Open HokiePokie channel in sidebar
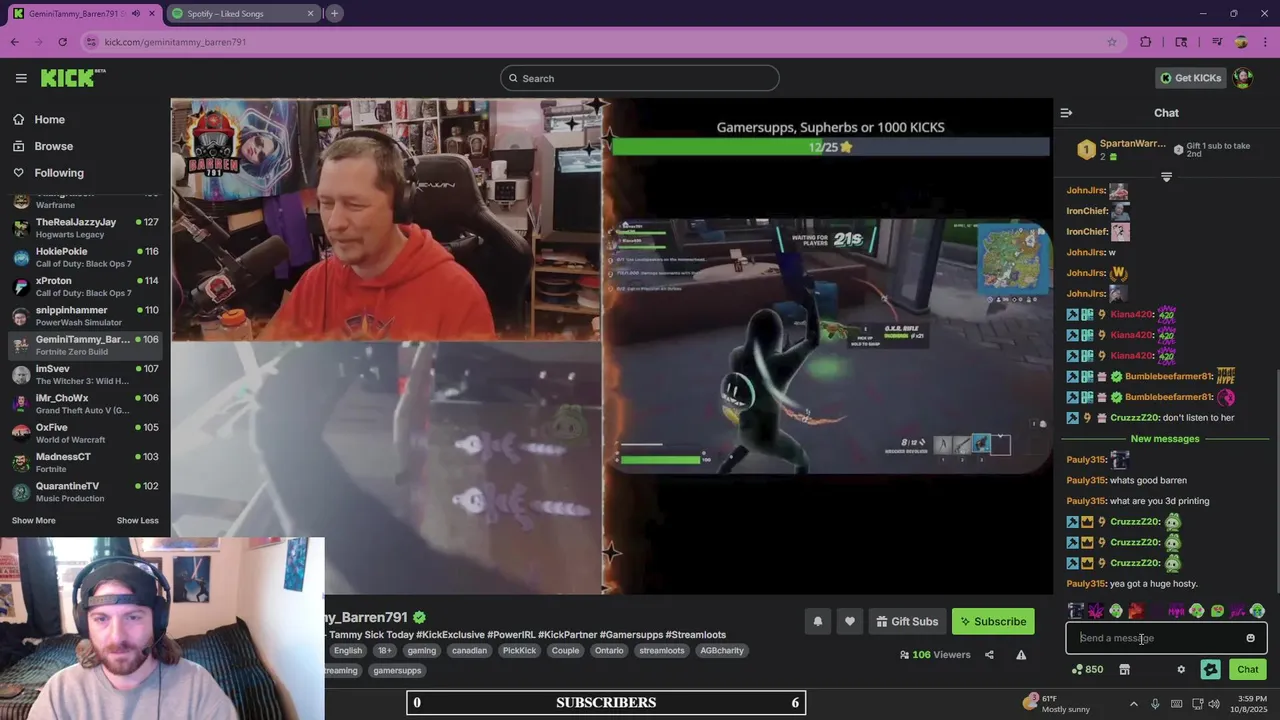 pos(85,257)
